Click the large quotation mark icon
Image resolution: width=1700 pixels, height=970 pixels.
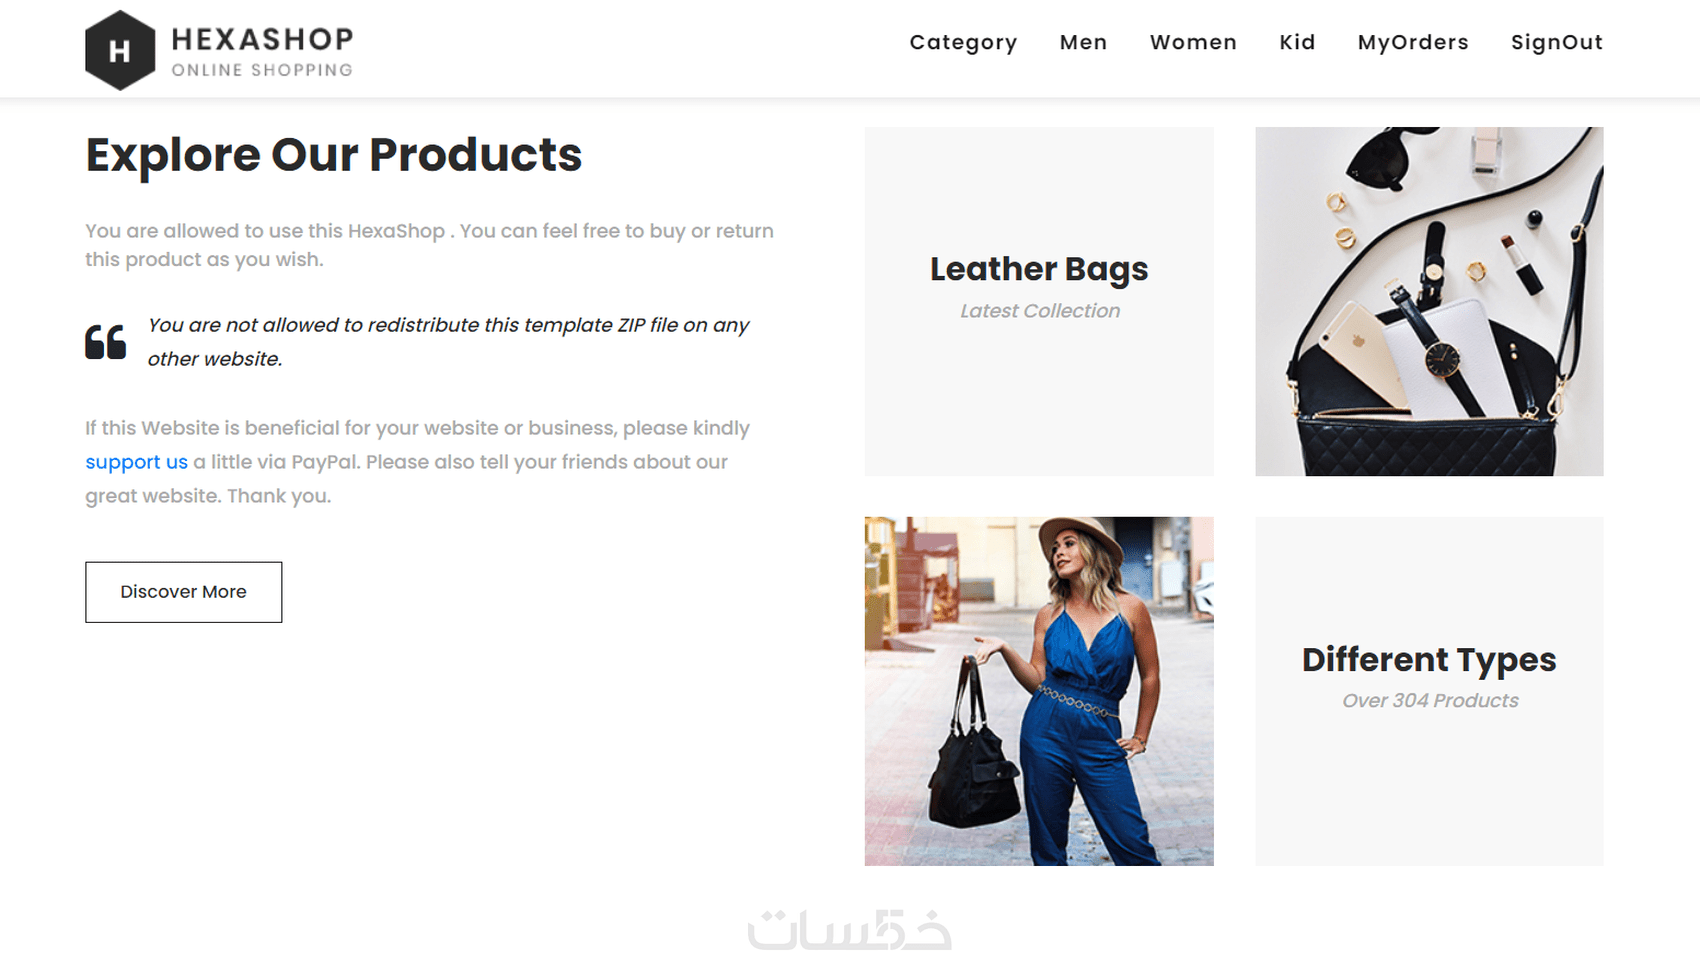[x=105, y=342]
